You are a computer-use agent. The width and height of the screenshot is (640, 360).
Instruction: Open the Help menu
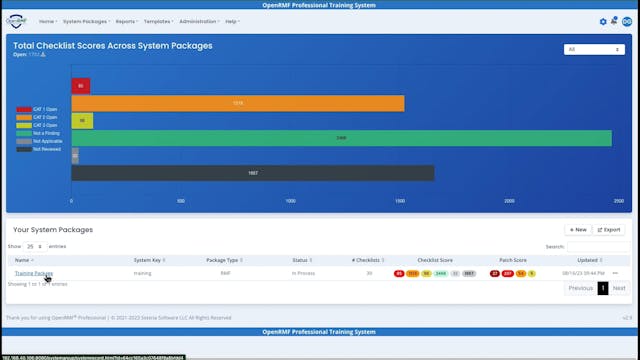(232, 21)
